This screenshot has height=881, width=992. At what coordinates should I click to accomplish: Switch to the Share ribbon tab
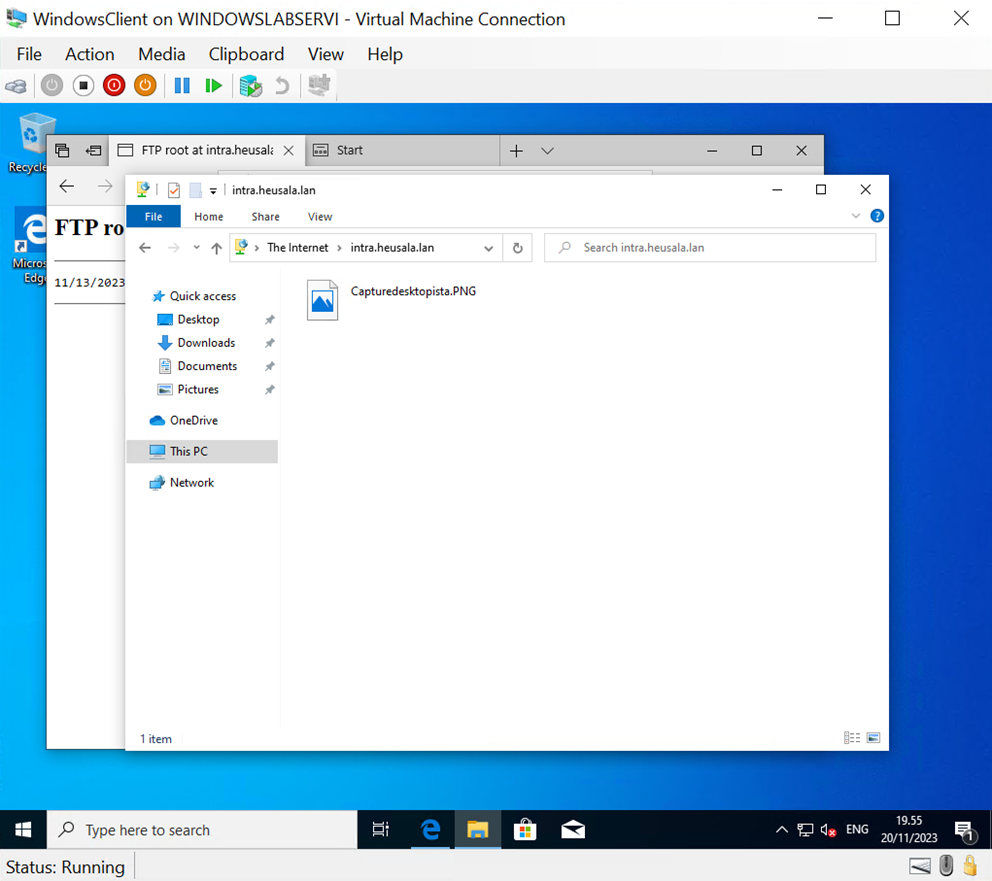264,216
